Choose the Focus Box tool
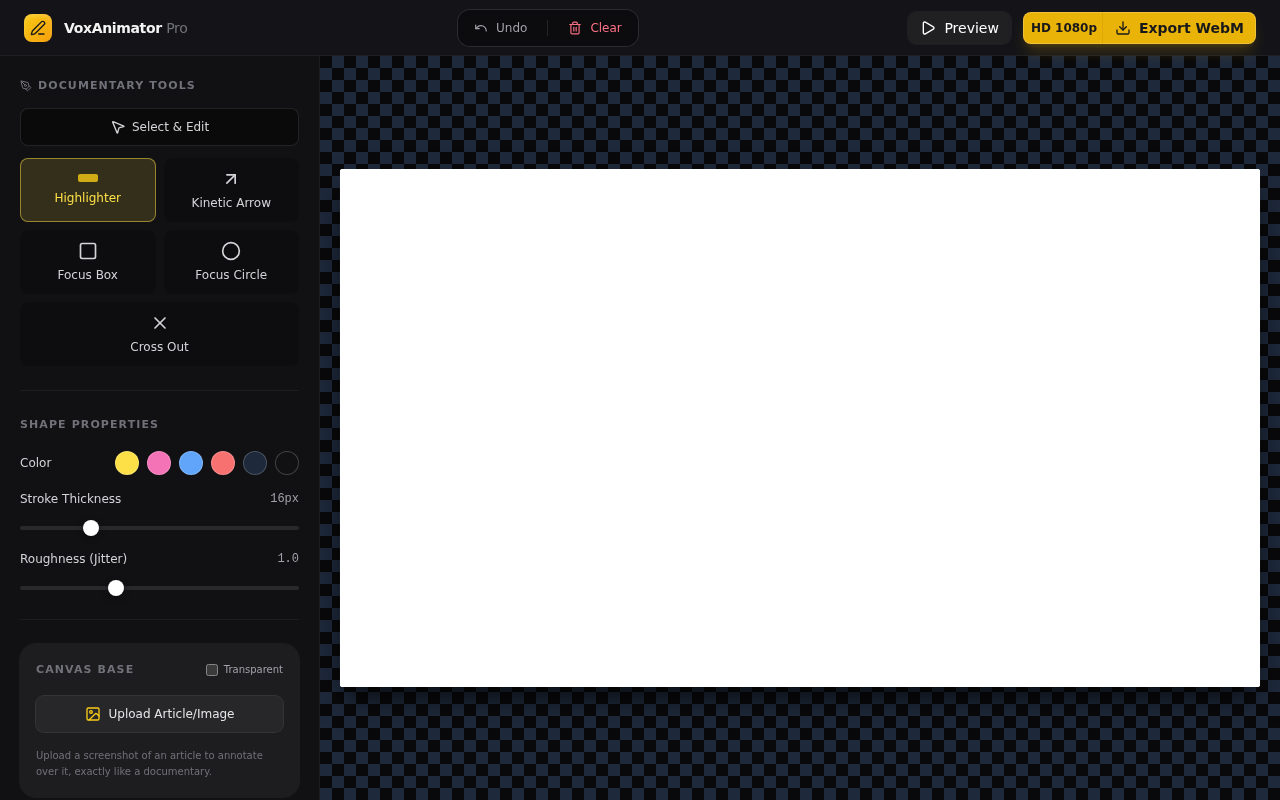Screen dimensions: 1280x800 88,262
